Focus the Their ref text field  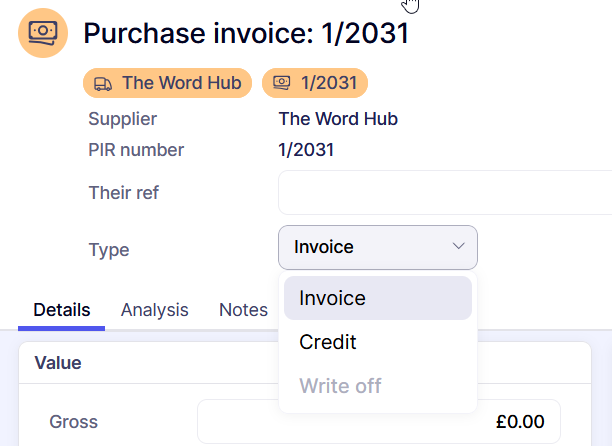coord(445,192)
